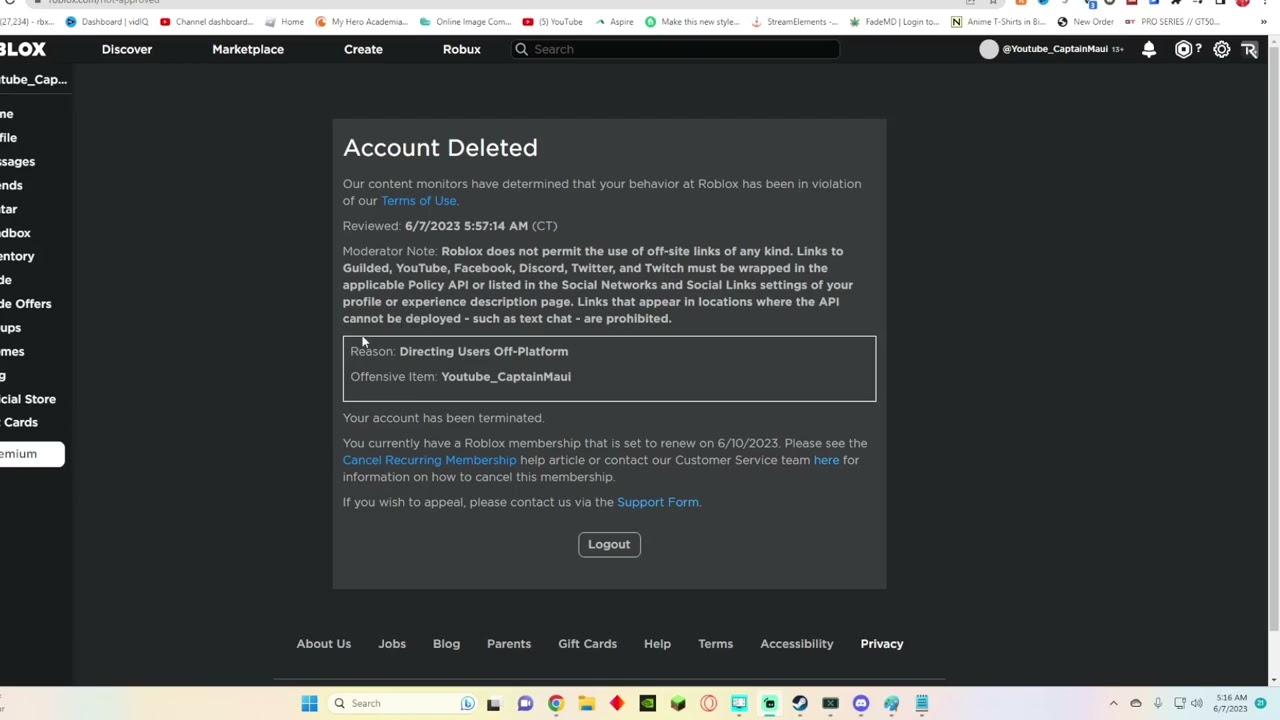The image size is (1280, 720).
Task: Open the Jobs footer link
Action: pos(392,644)
